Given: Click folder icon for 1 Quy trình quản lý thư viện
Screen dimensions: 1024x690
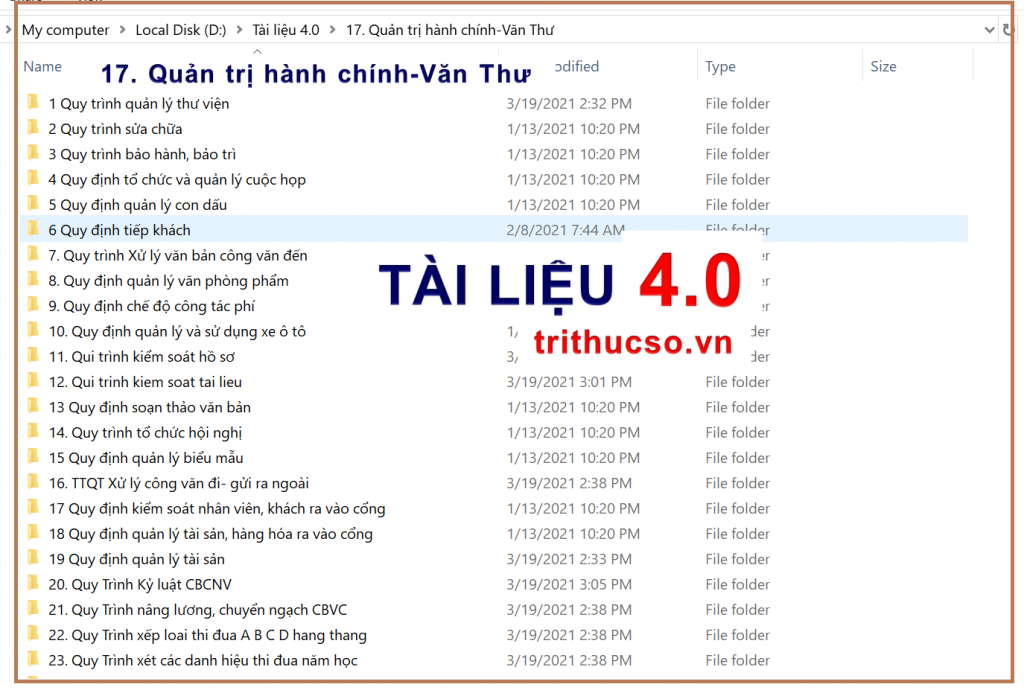Looking at the screenshot, I should [x=33, y=103].
